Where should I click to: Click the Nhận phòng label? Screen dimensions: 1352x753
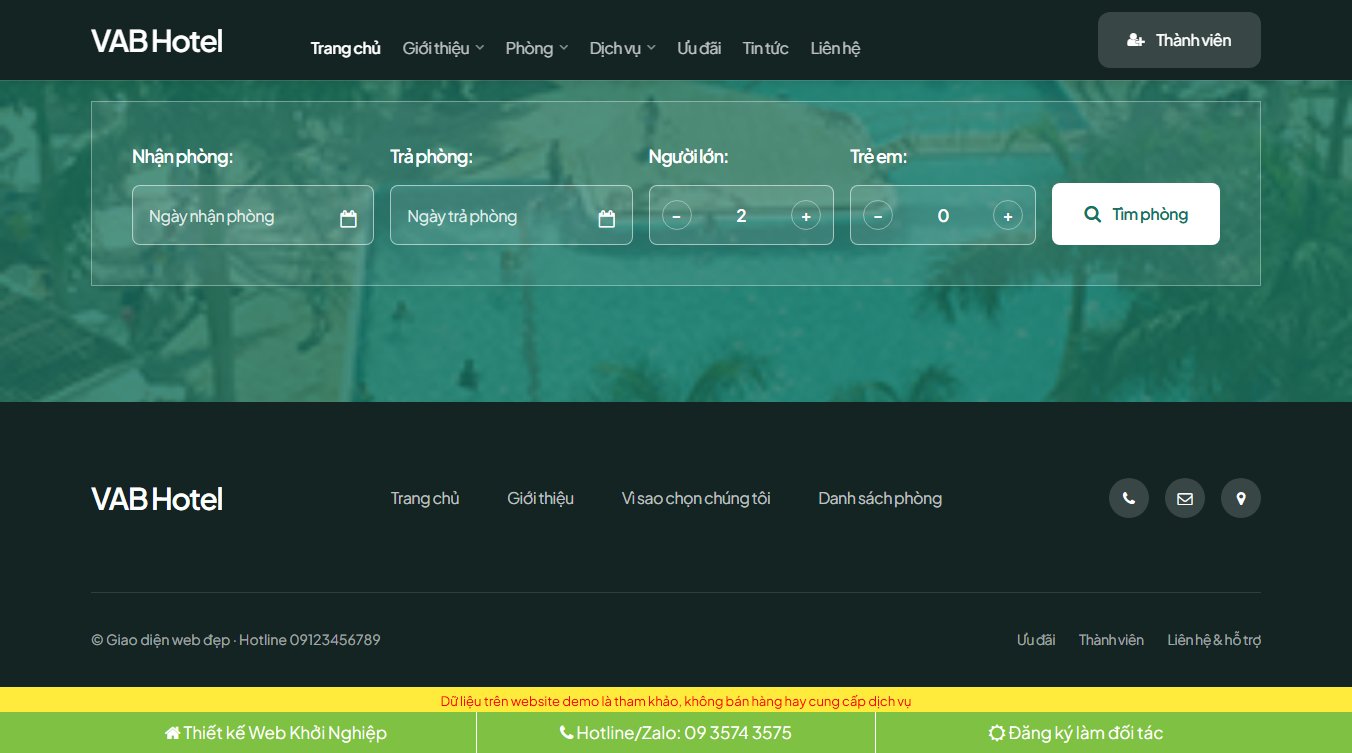click(x=182, y=157)
